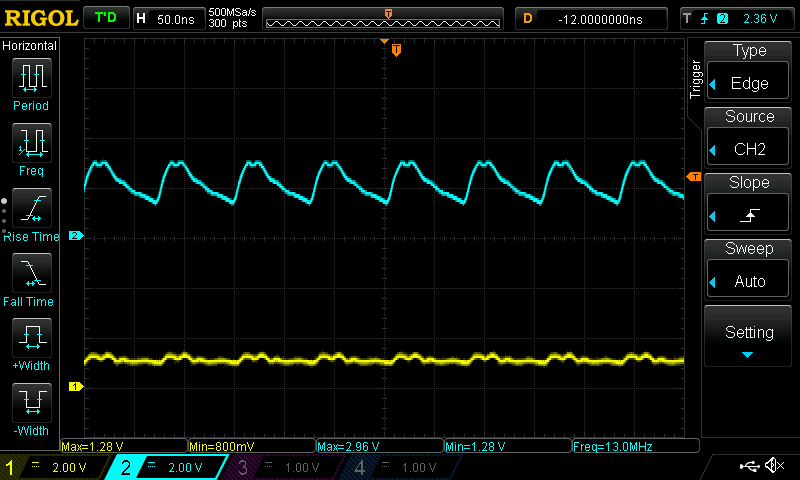Expand the trigger Setting submenu
Screen dimensions: 800x480
tap(749, 337)
